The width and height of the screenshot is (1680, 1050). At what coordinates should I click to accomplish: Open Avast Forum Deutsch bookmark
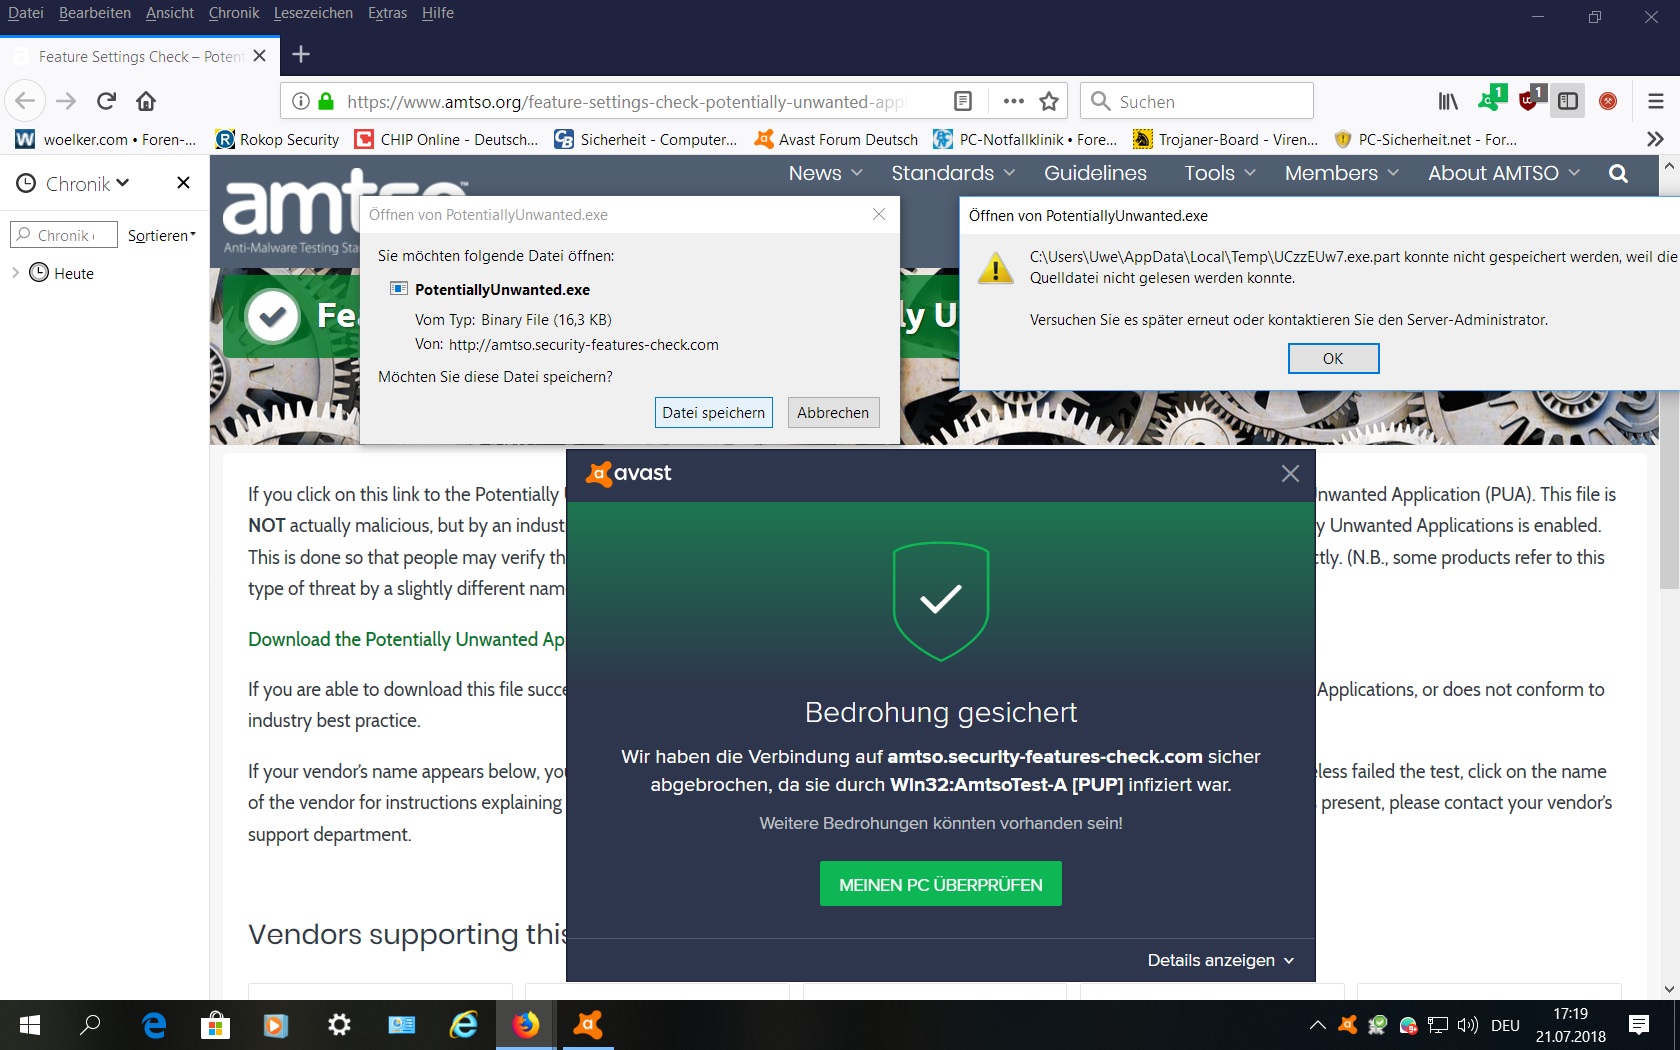[x=836, y=139]
